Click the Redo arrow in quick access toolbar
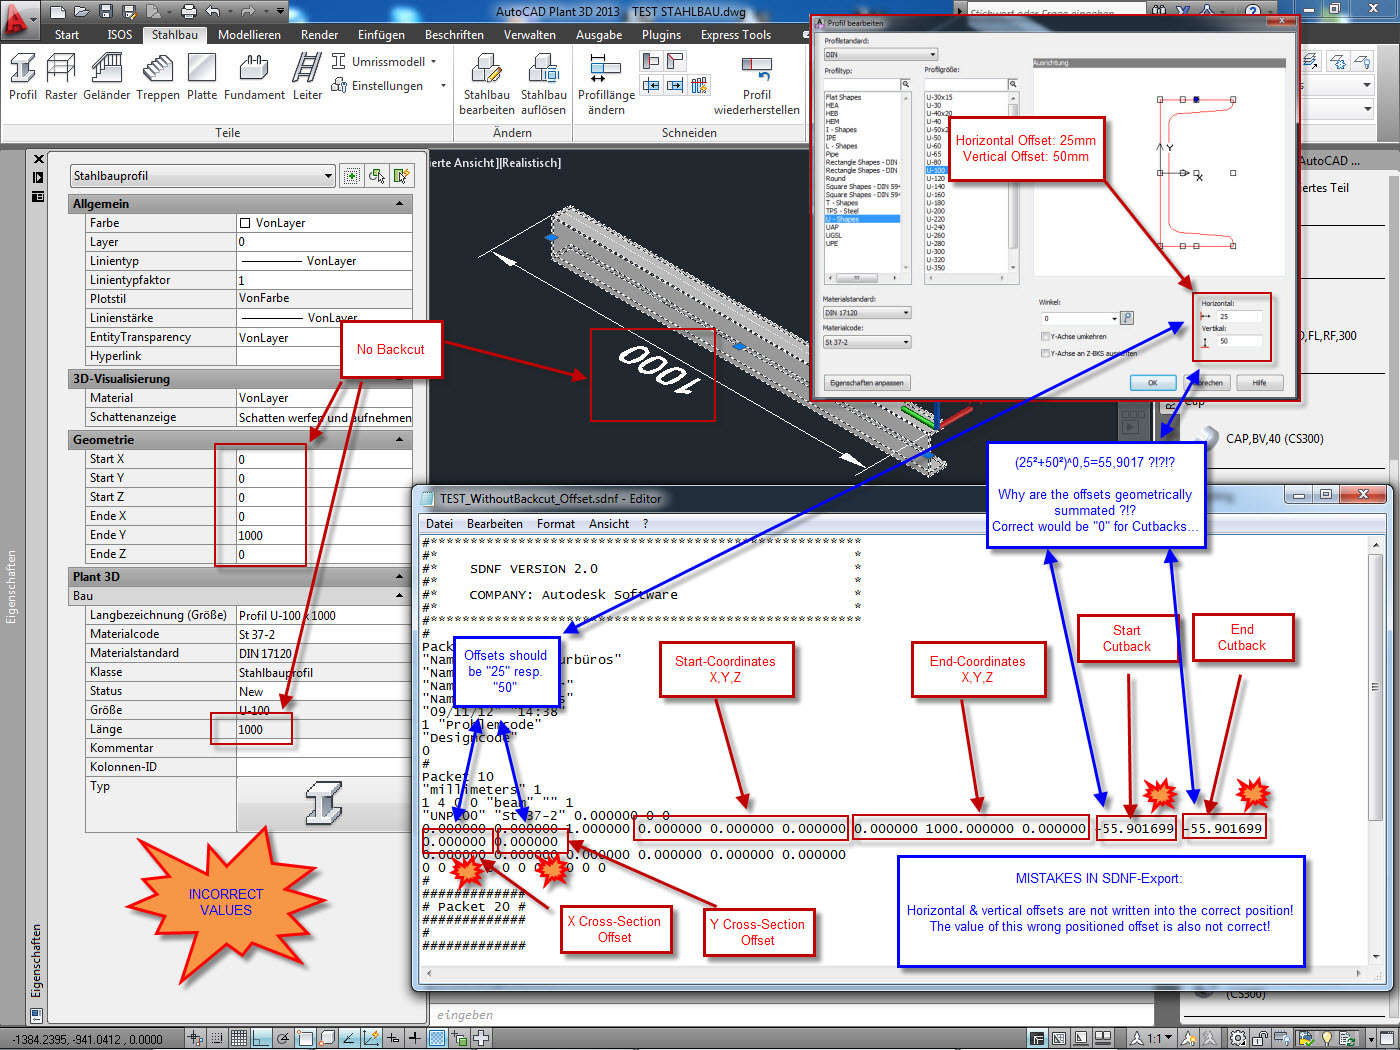The width and height of the screenshot is (1400, 1050). point(247,12)
